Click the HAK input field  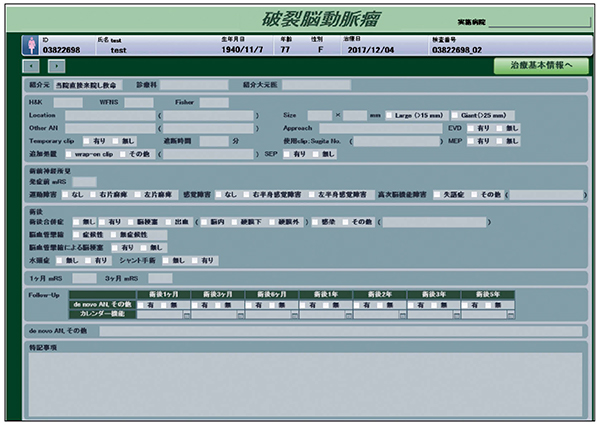[x=68, y=102]
